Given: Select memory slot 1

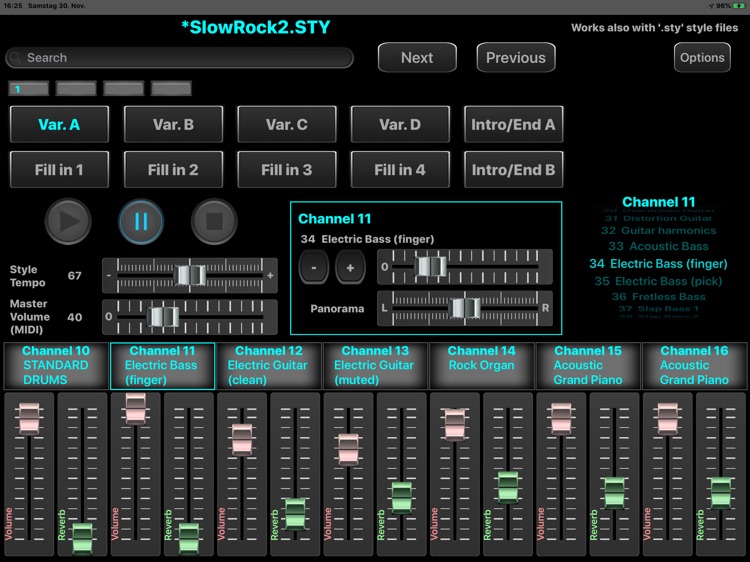Looking at the screenshot, I should pyautogui.click(x=29, y=88).
